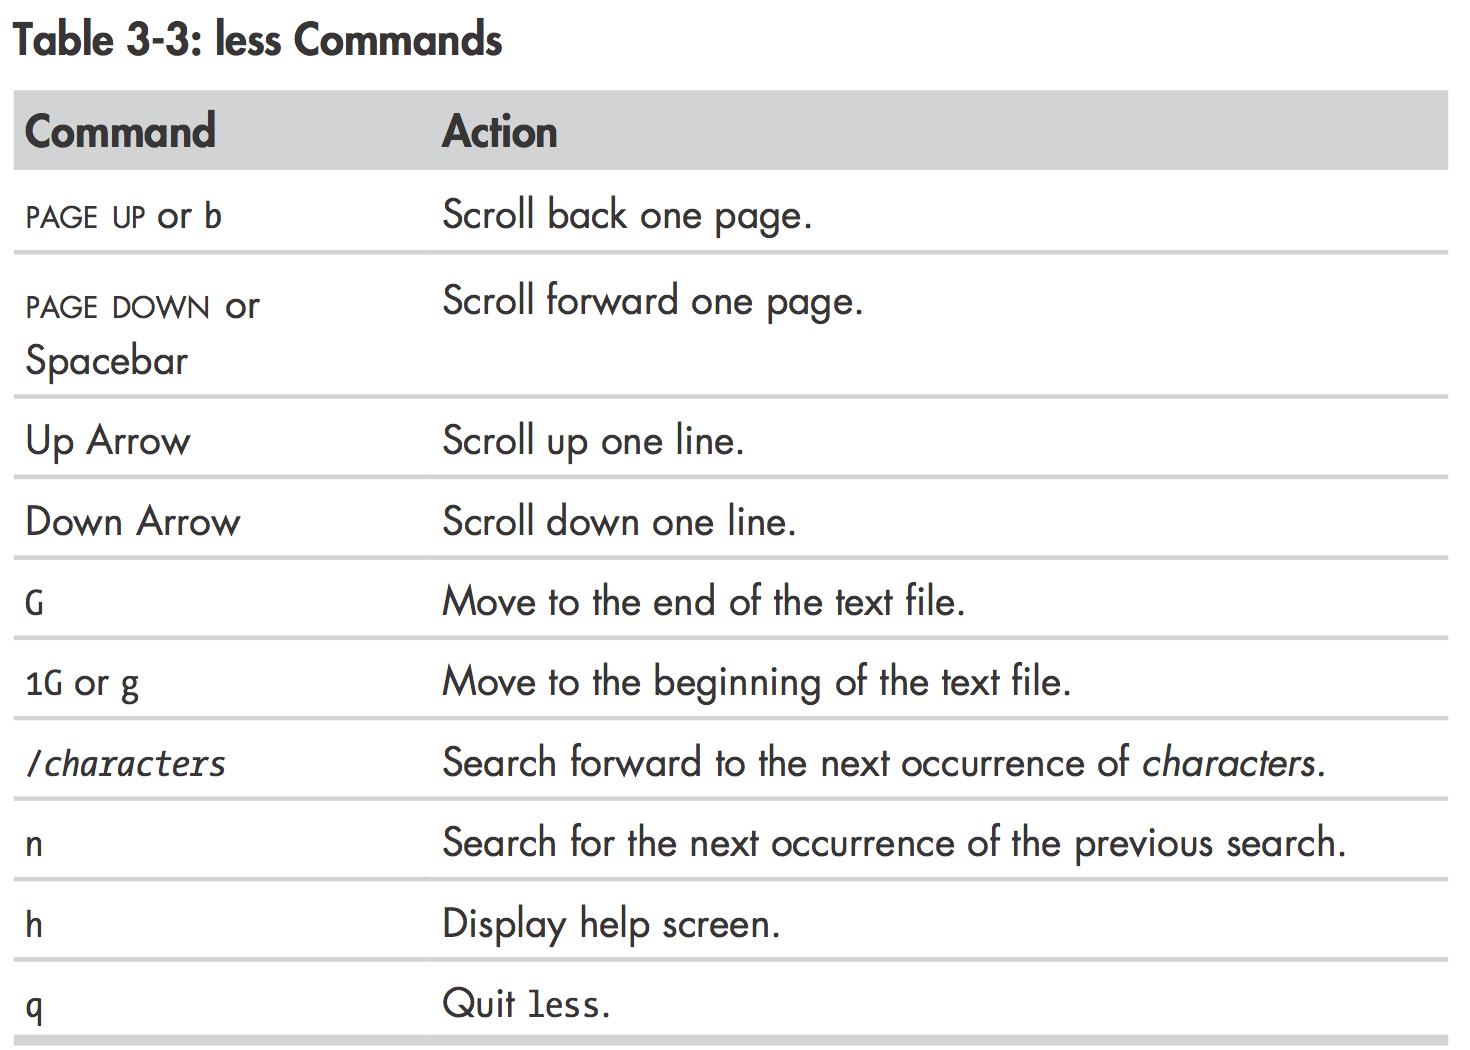Select the "Down Arrow" command entry
This screenshot has width=1470, height=1050.
[132, 522]
